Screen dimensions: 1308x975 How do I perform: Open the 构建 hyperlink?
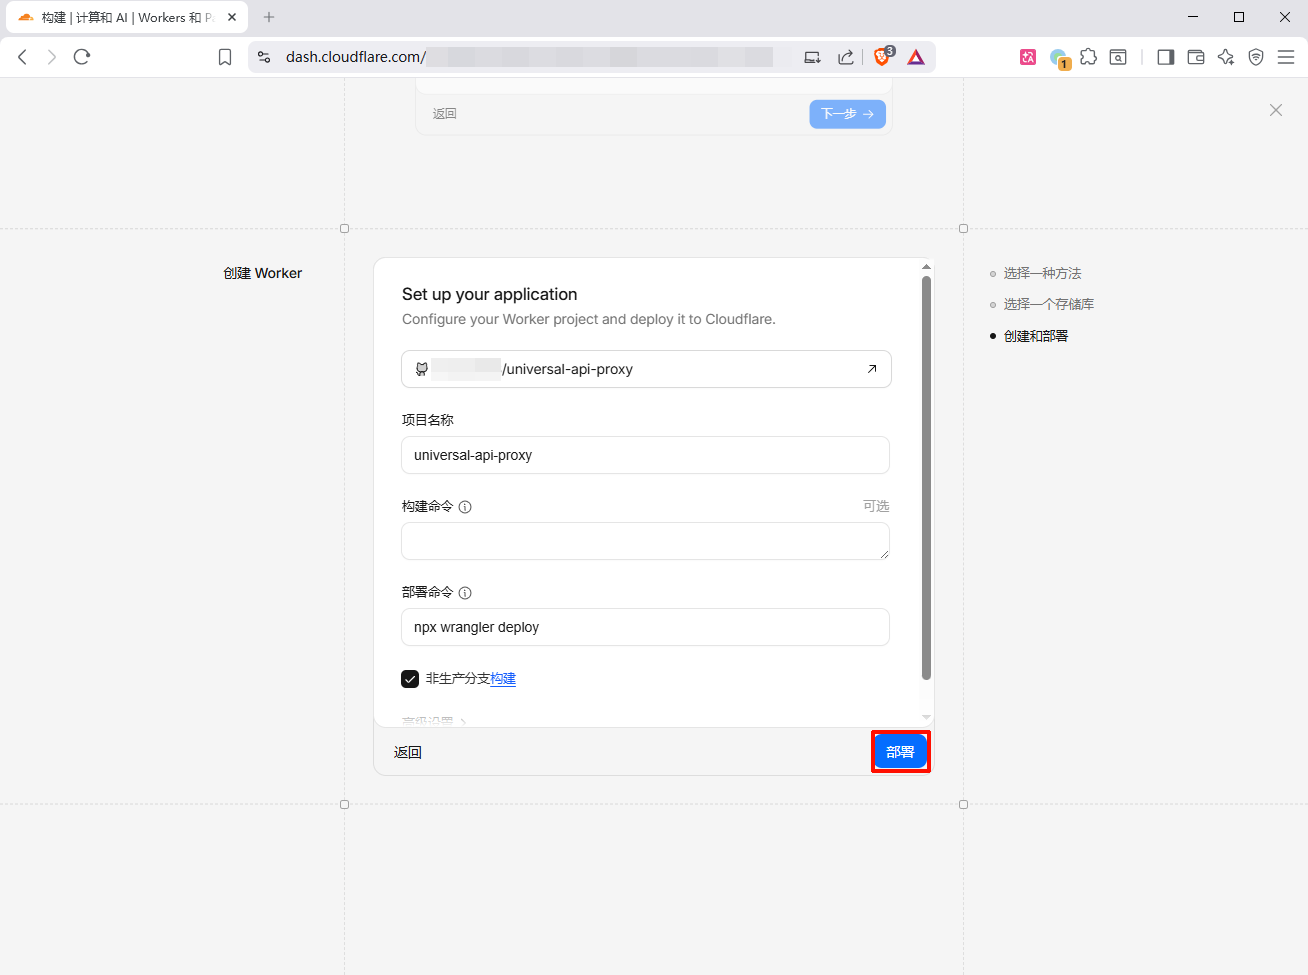pos(503,679)
